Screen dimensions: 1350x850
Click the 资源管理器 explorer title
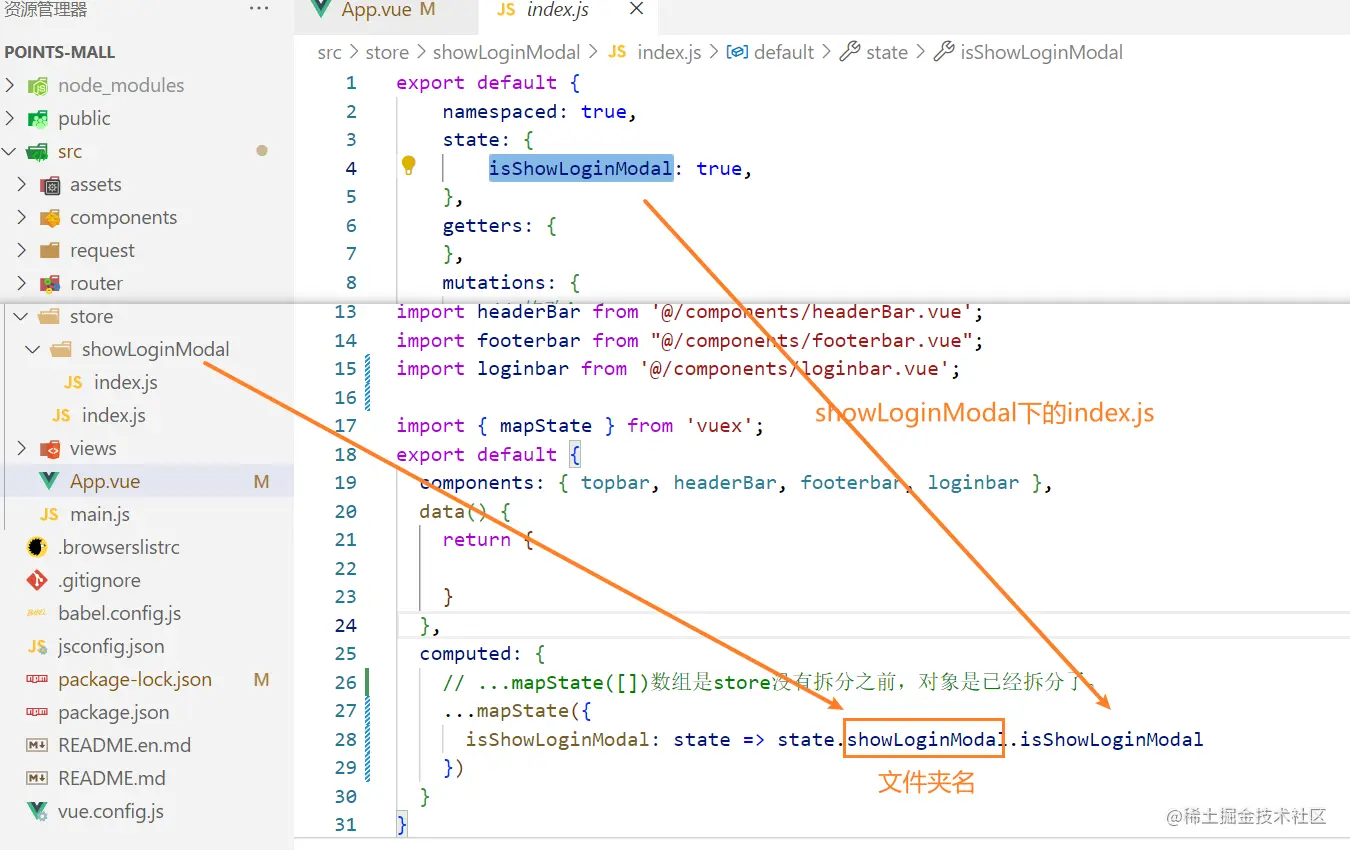coord(46,10)
